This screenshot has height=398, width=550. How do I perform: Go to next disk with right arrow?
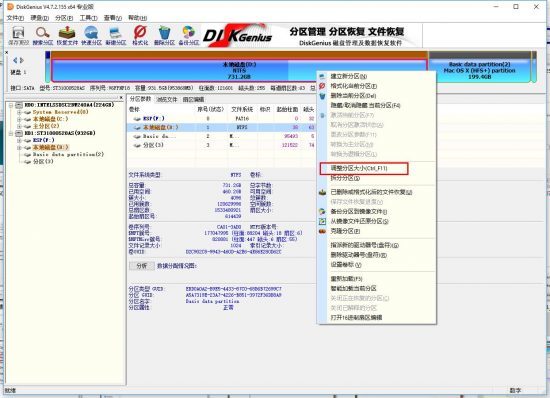22,60
